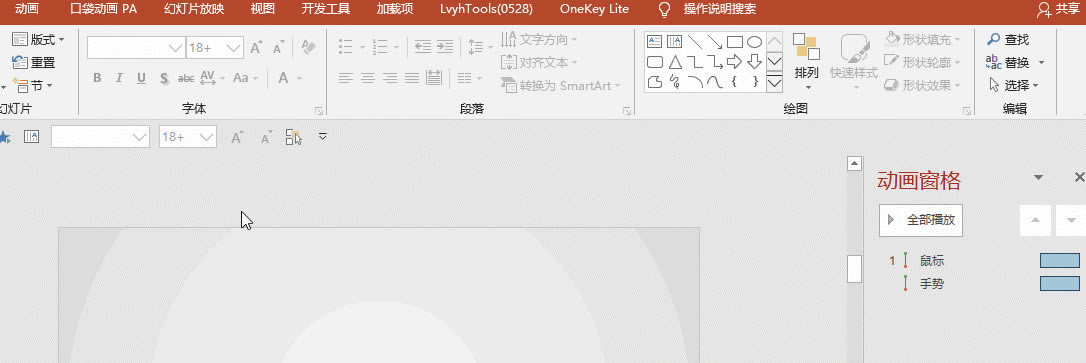1086x363 pixels.
Task: Select the freeform shape tool
Action: point(655,82)
